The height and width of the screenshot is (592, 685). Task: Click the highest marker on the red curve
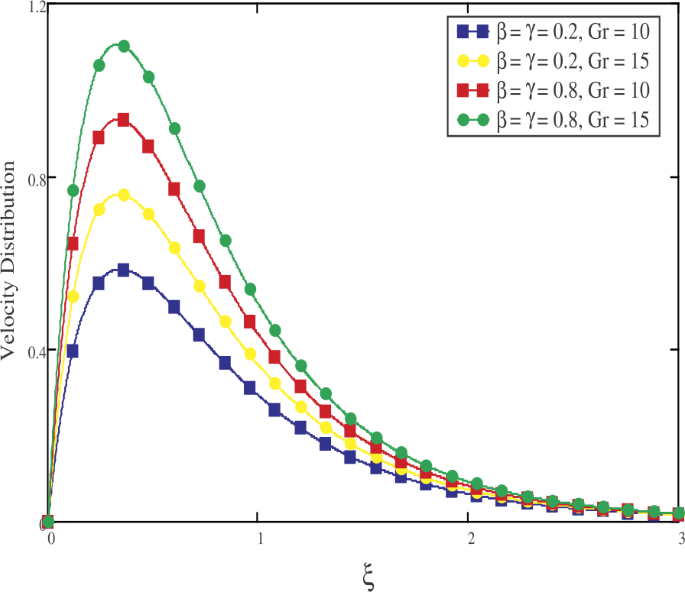[x=124, y=120]
